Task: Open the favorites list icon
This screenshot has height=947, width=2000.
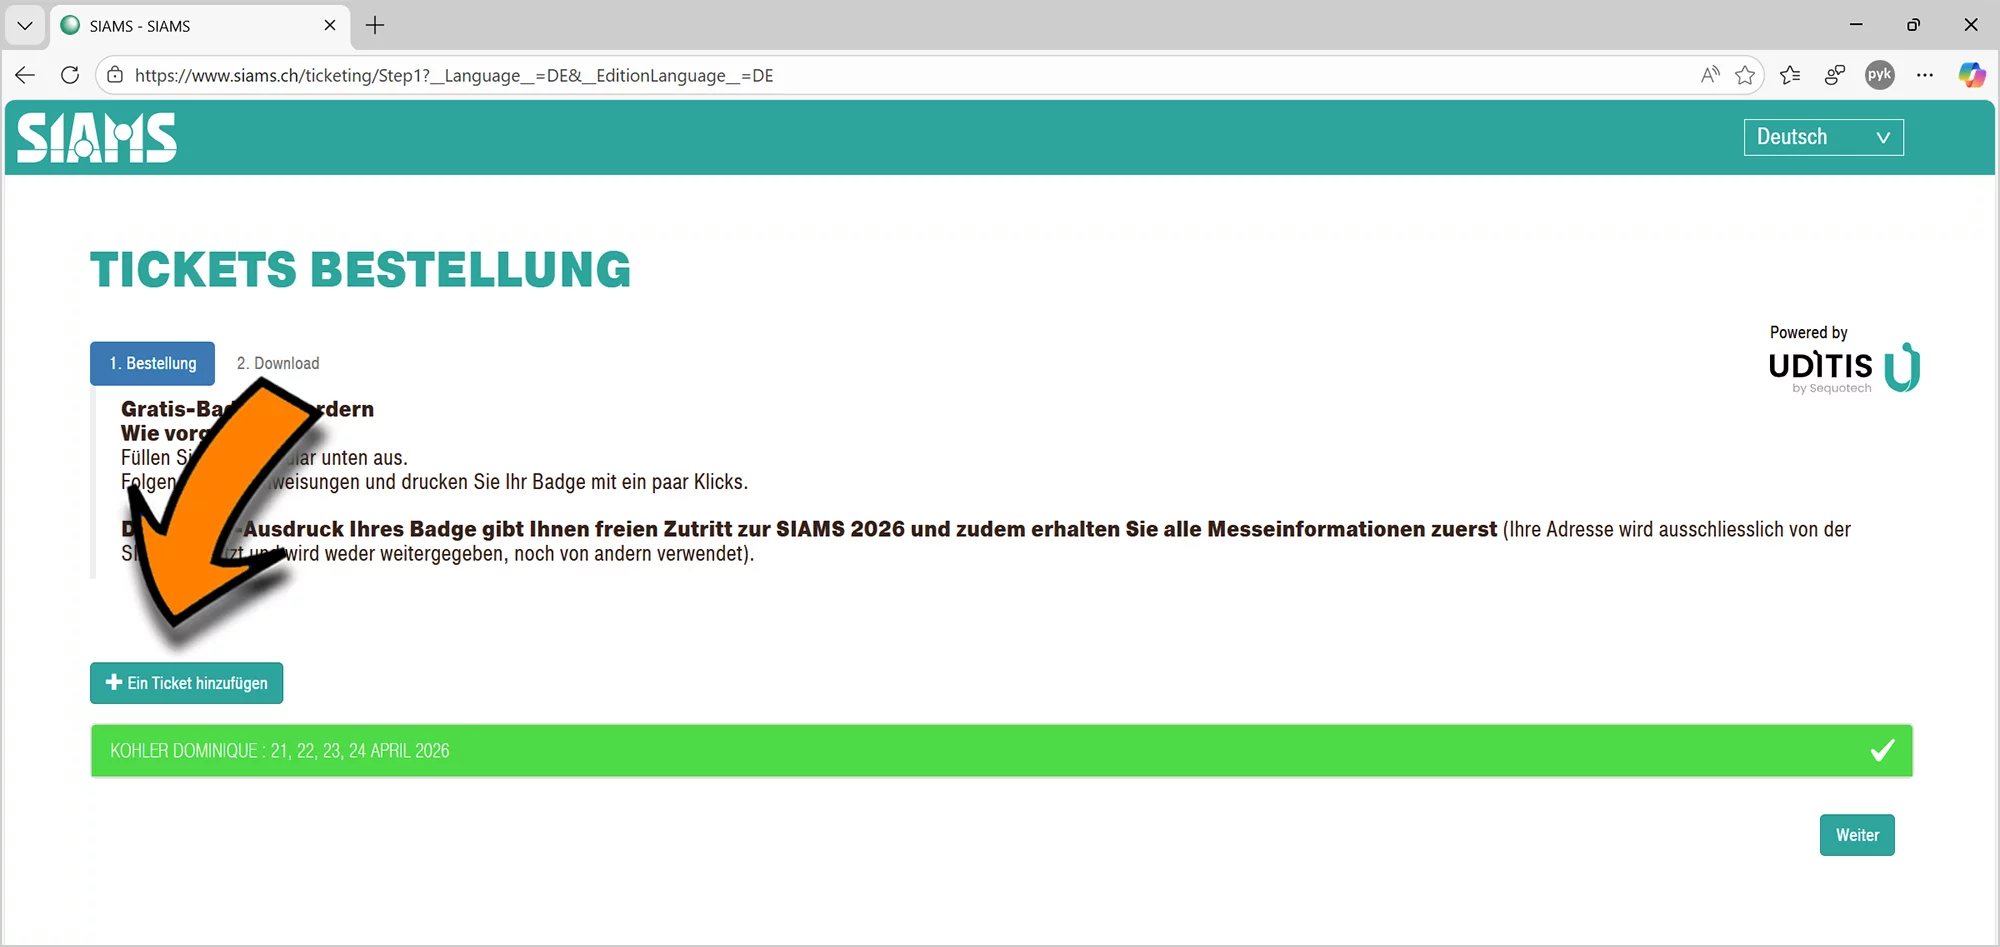Action: [x=1790, y=75]
